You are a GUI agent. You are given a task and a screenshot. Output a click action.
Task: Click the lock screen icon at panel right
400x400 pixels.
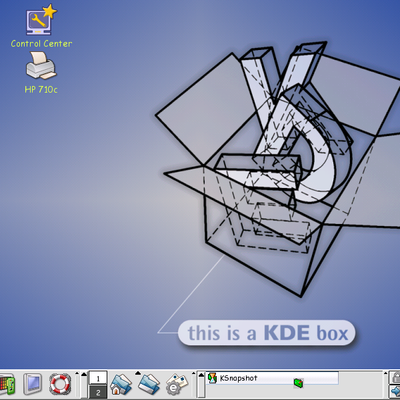(x=396, y=378)
